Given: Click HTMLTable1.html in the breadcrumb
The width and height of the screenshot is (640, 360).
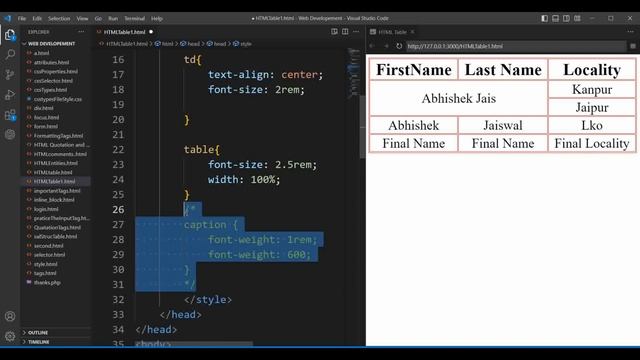Looking at the screenshot, I should pyautogui.click(x=127, y=44).
